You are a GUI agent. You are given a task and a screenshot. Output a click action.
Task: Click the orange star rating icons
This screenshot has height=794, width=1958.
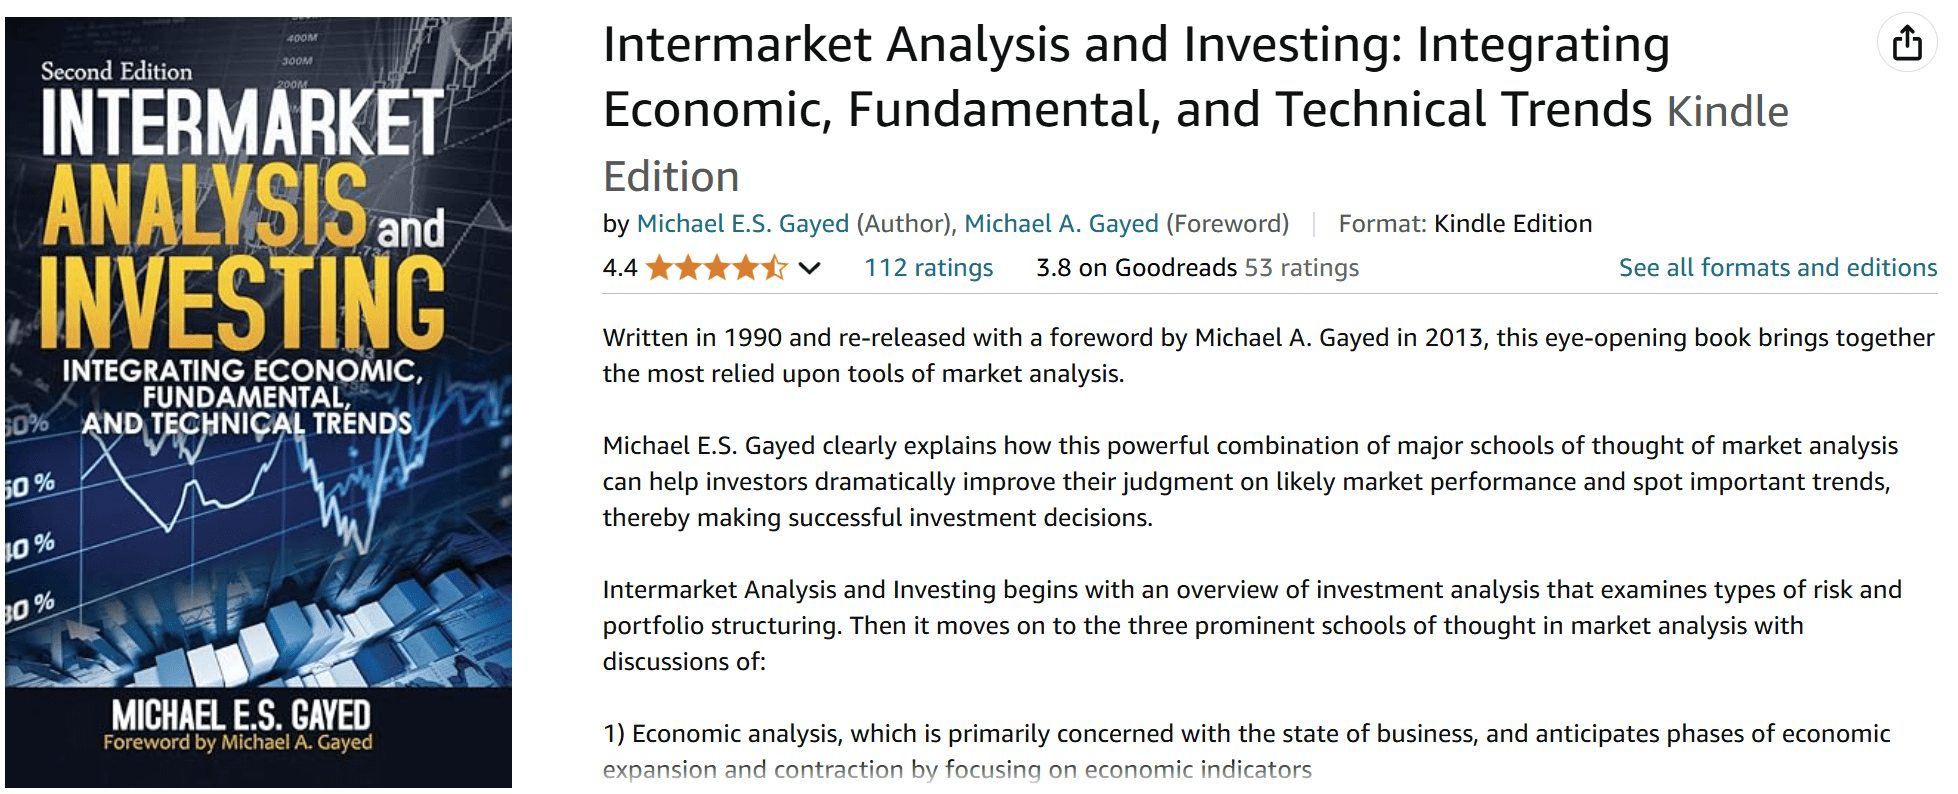pos(716,268)
